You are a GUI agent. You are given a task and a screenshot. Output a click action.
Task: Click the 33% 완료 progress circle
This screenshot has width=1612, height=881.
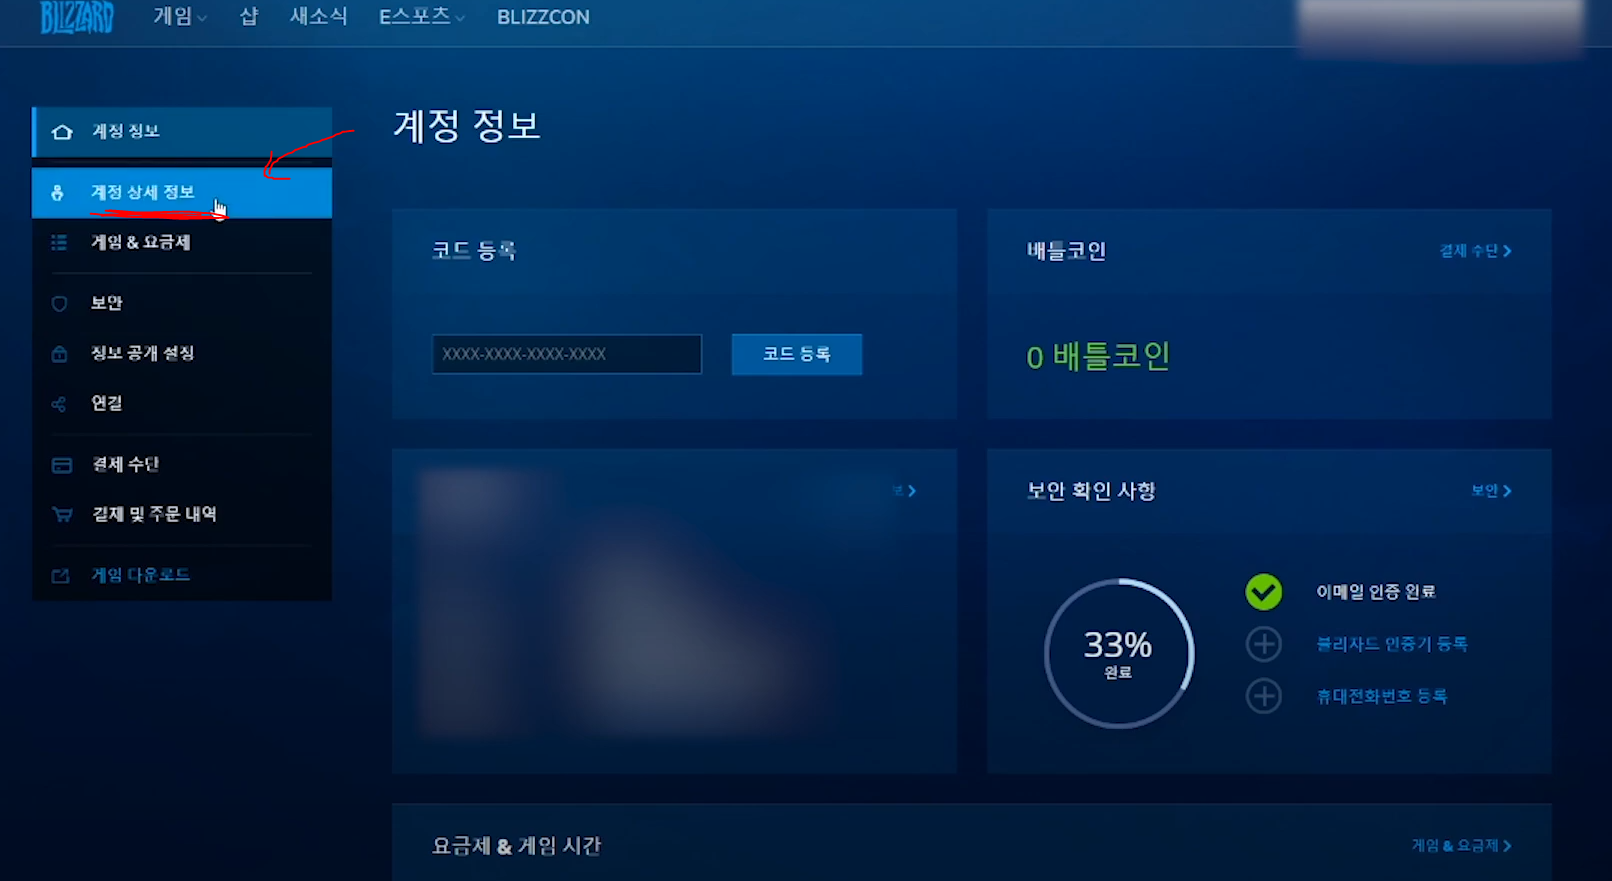tap(1119, 653)
